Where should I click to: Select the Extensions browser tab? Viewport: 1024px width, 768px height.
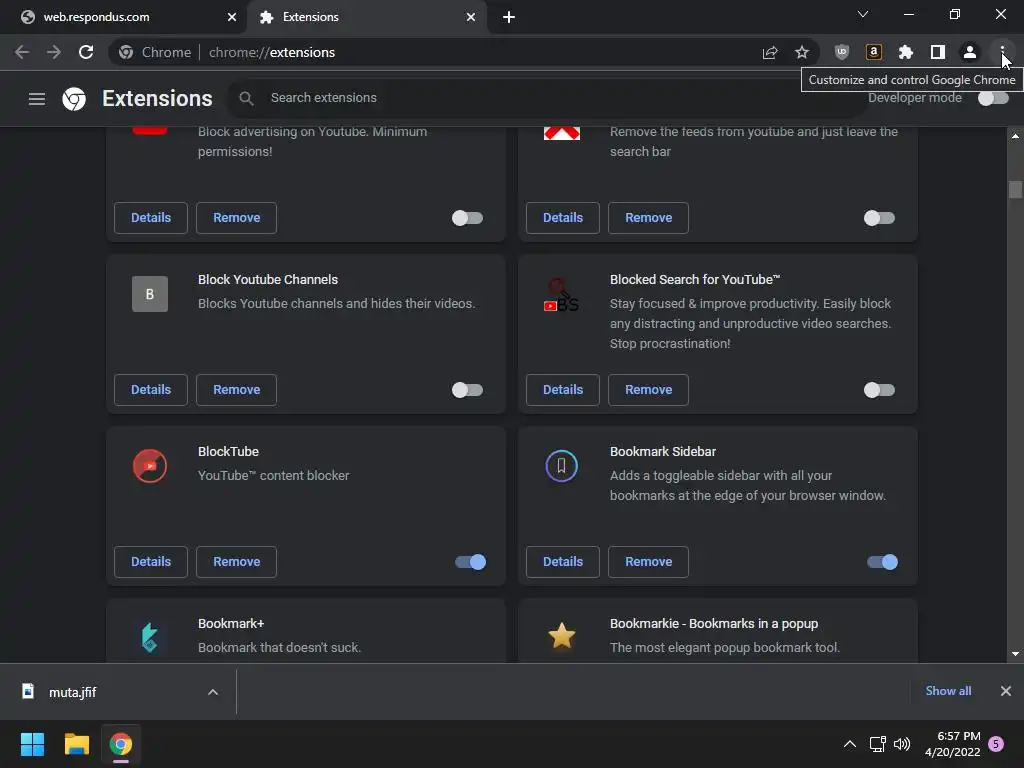pos(367,17)
